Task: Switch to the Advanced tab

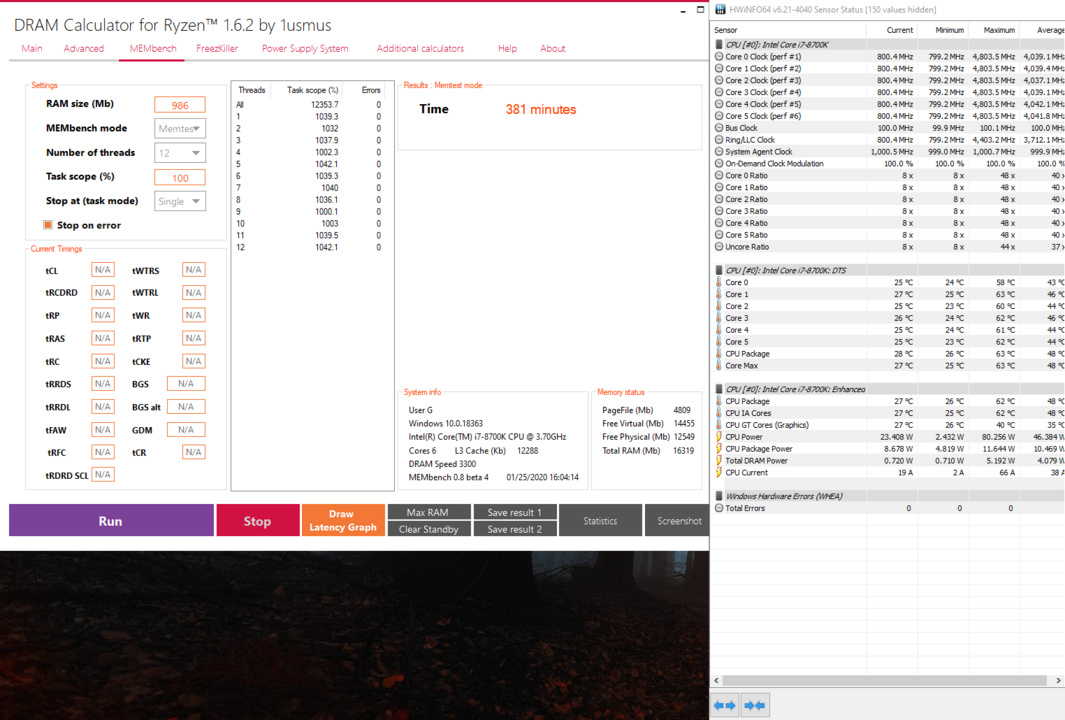Action: [84, 48]
